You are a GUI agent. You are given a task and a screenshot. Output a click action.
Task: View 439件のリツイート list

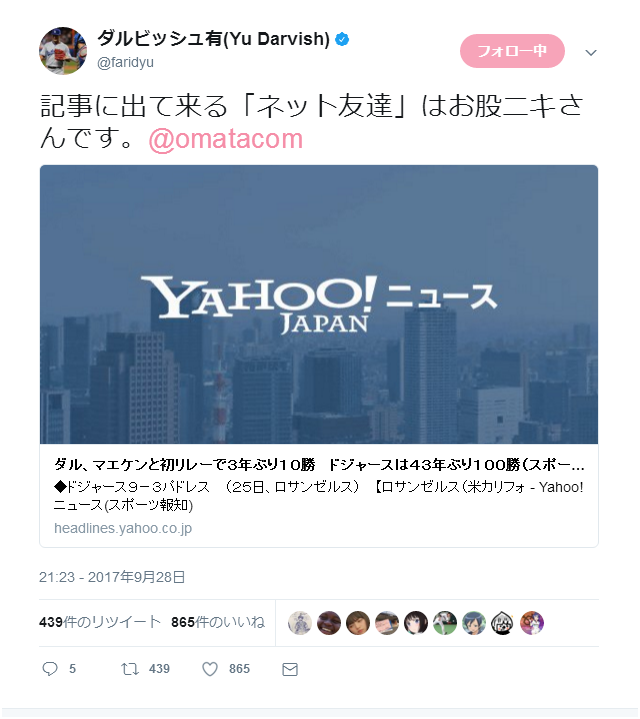point(100,622)
